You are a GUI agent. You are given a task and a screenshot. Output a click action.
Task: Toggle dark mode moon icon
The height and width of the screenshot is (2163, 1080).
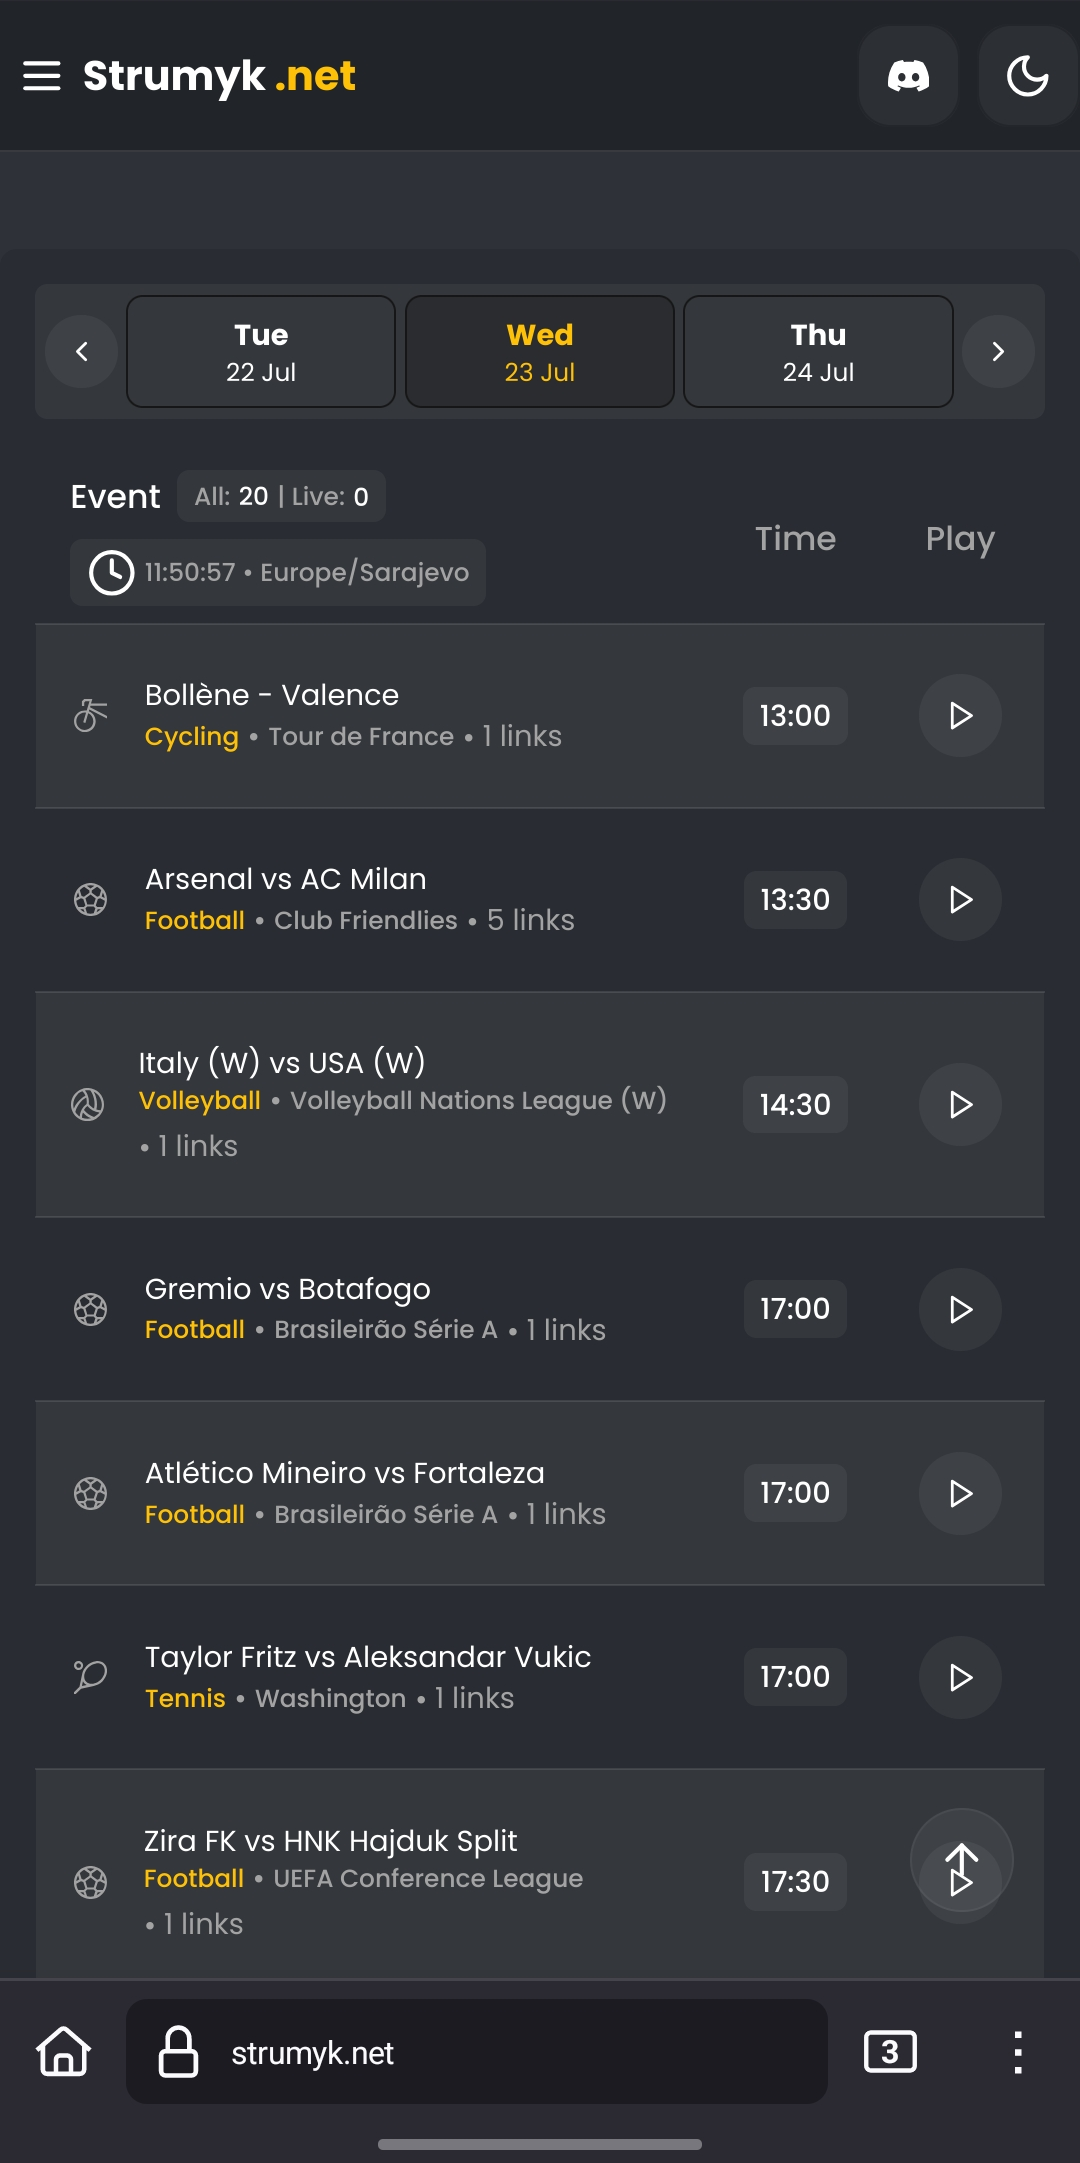pyautogui.click(x=1027, y=76)
